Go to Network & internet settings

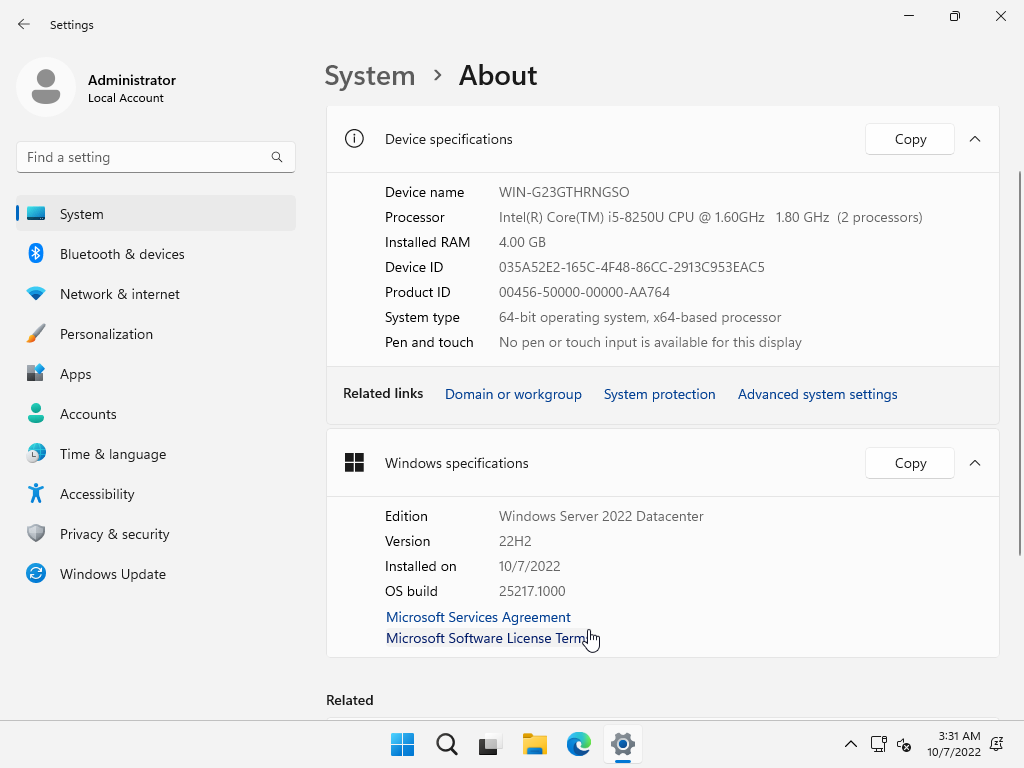tap(156, 294)
